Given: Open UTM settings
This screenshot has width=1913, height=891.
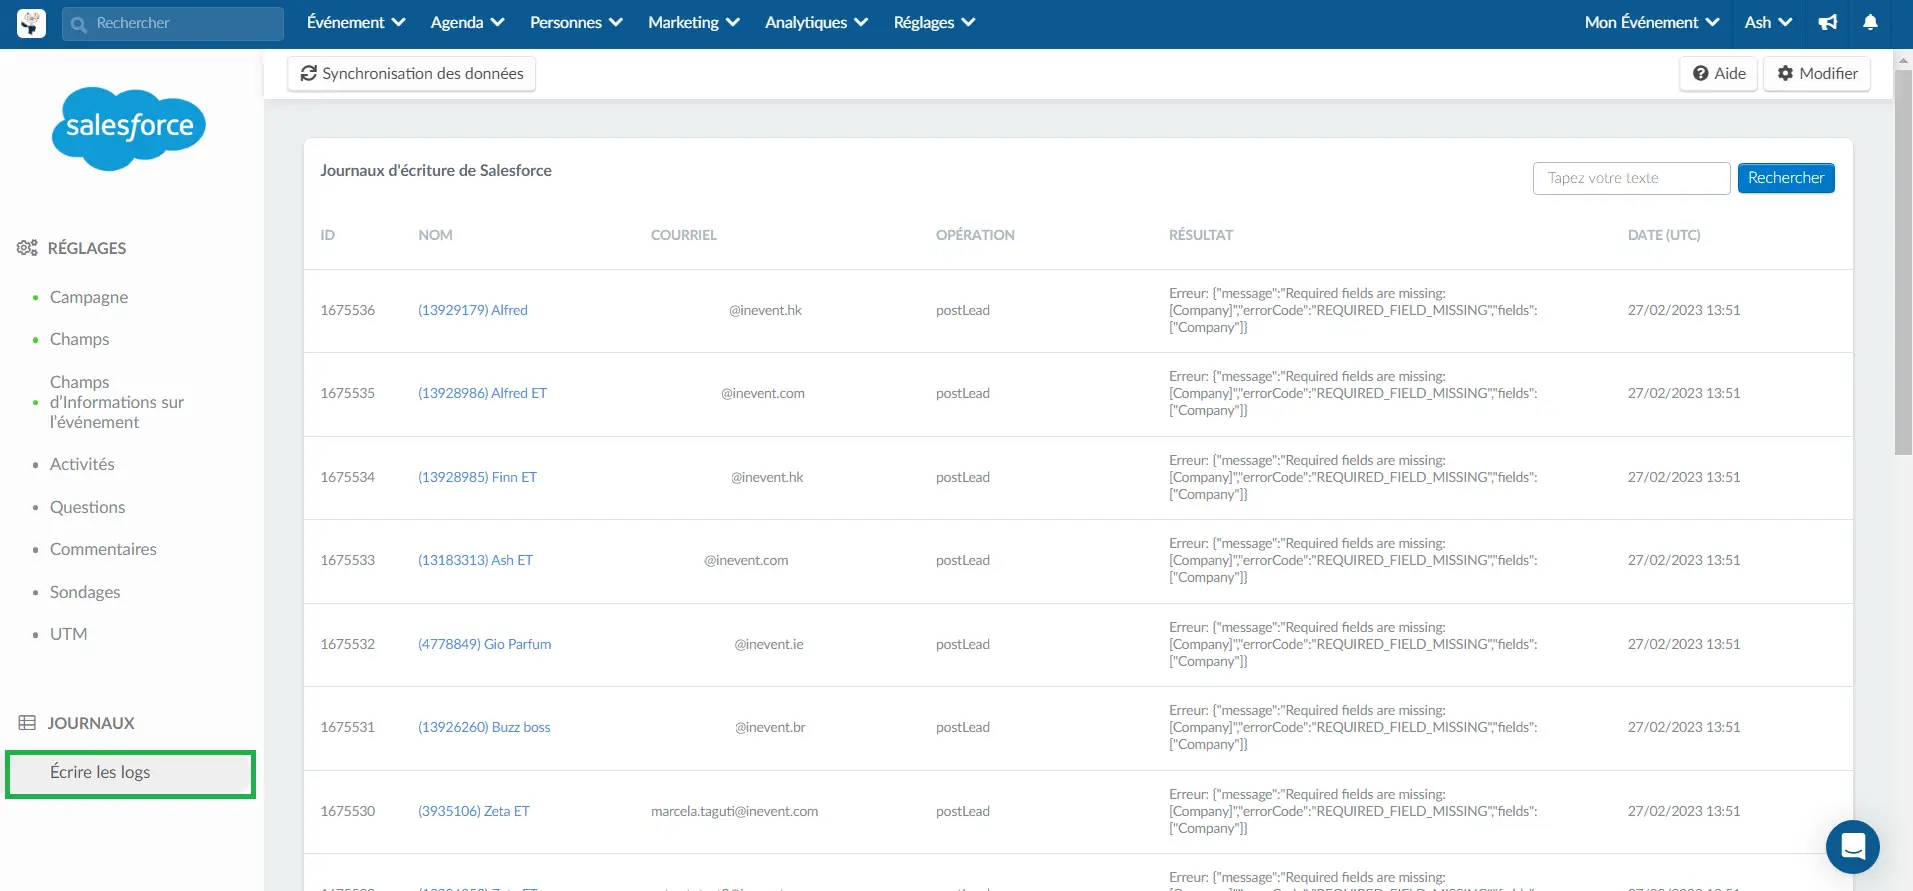Looking at the screenshot, I should click(x=68, y=634).
